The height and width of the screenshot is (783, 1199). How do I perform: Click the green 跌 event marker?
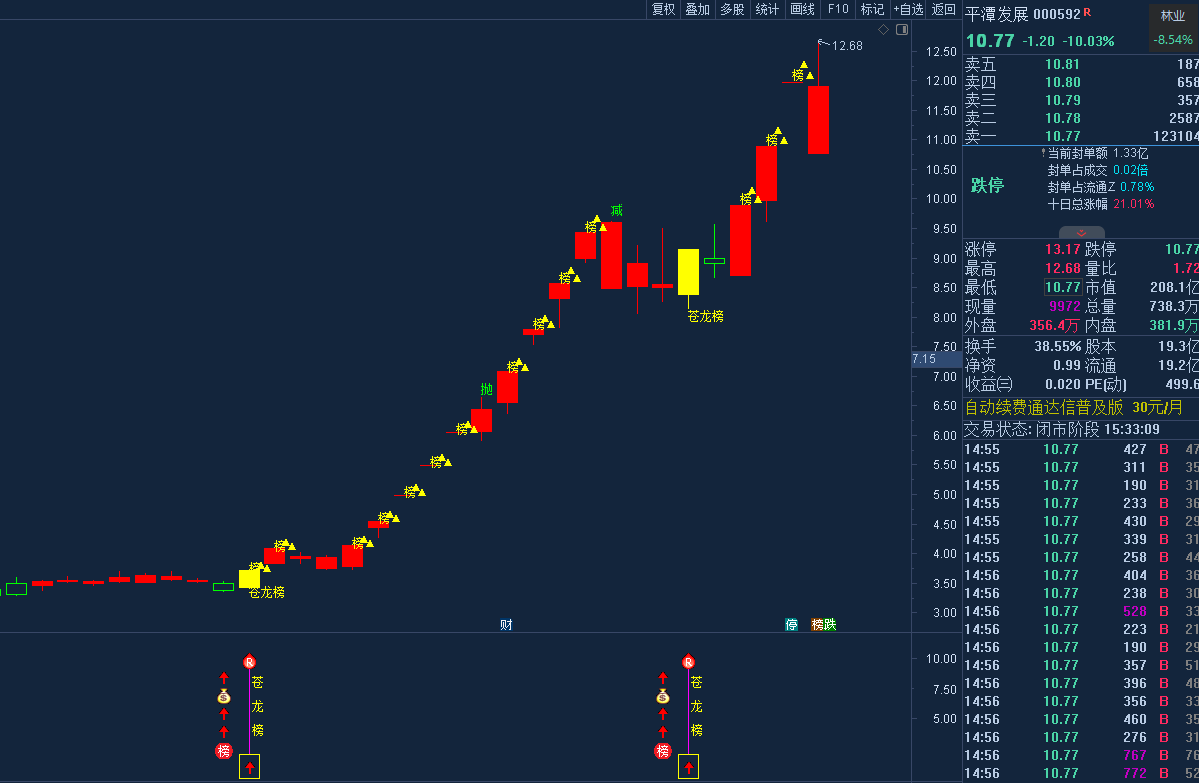coord(830,625)
